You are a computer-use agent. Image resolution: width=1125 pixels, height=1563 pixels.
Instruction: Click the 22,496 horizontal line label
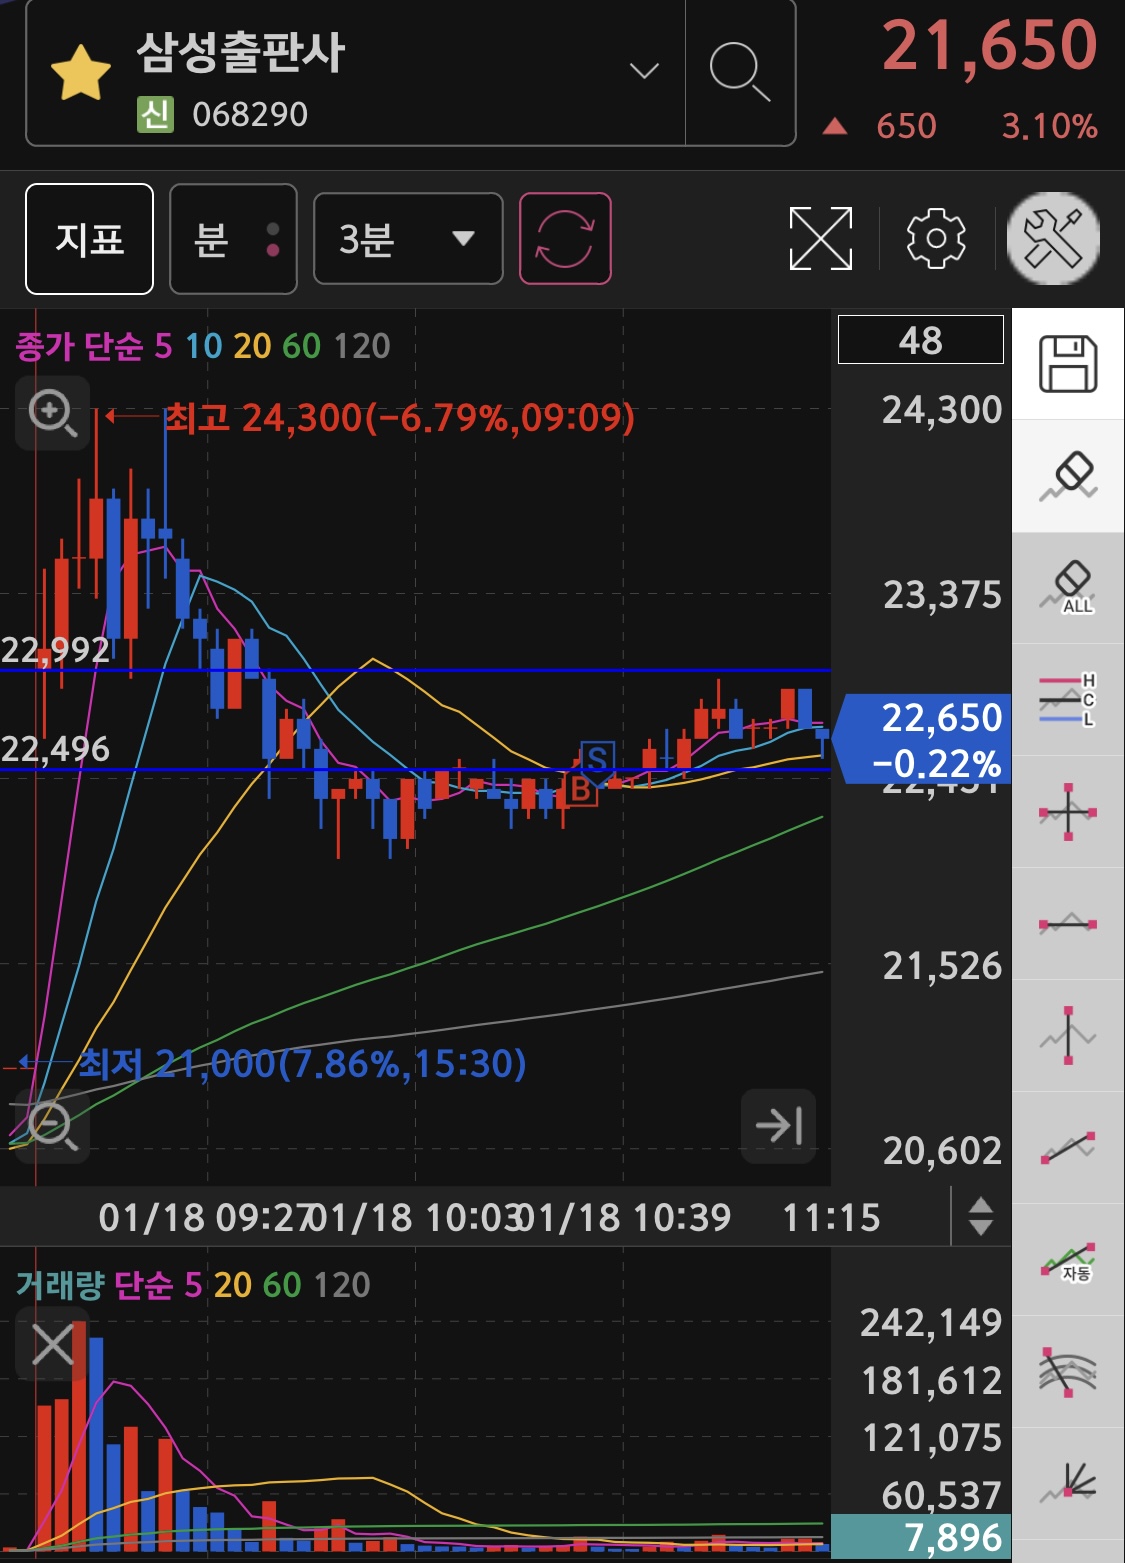pos(55,748)
